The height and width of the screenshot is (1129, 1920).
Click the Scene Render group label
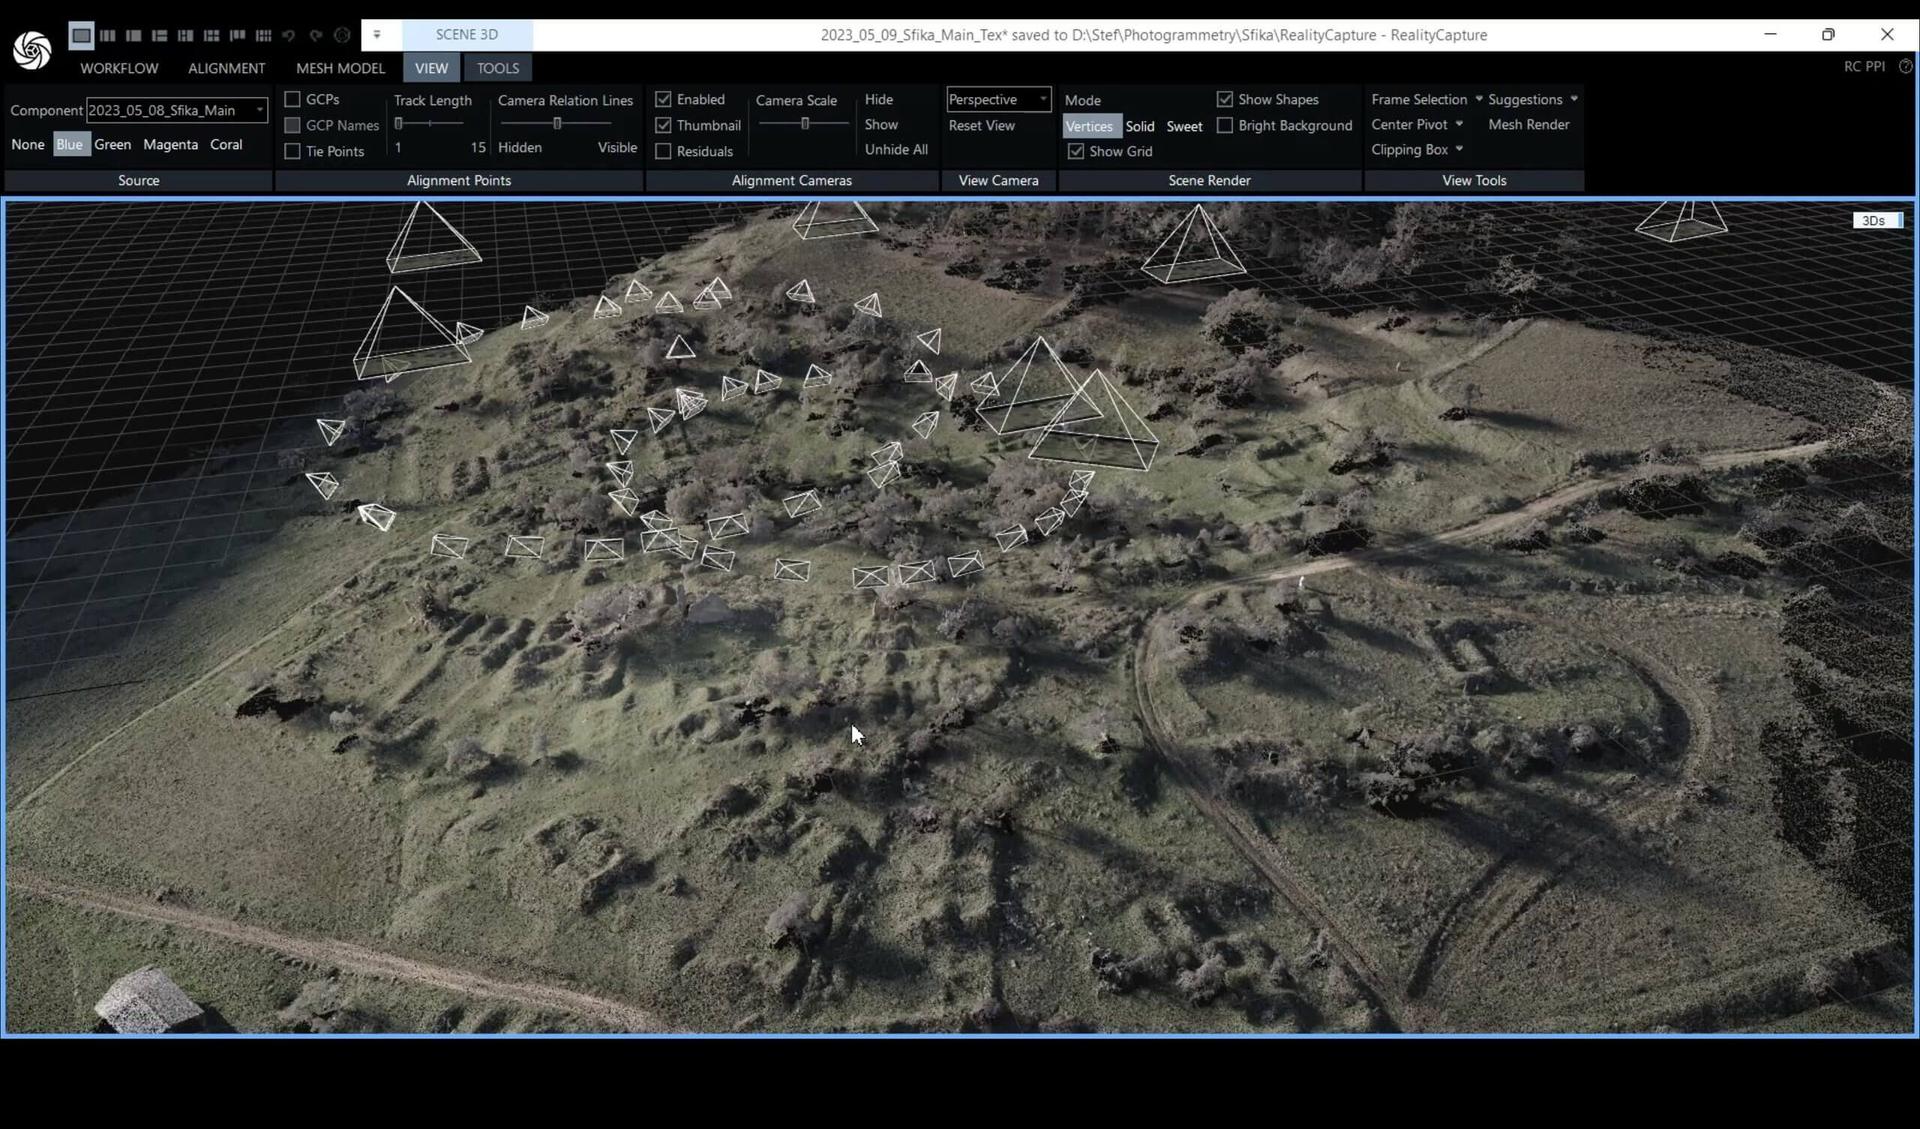[1209, 180]
